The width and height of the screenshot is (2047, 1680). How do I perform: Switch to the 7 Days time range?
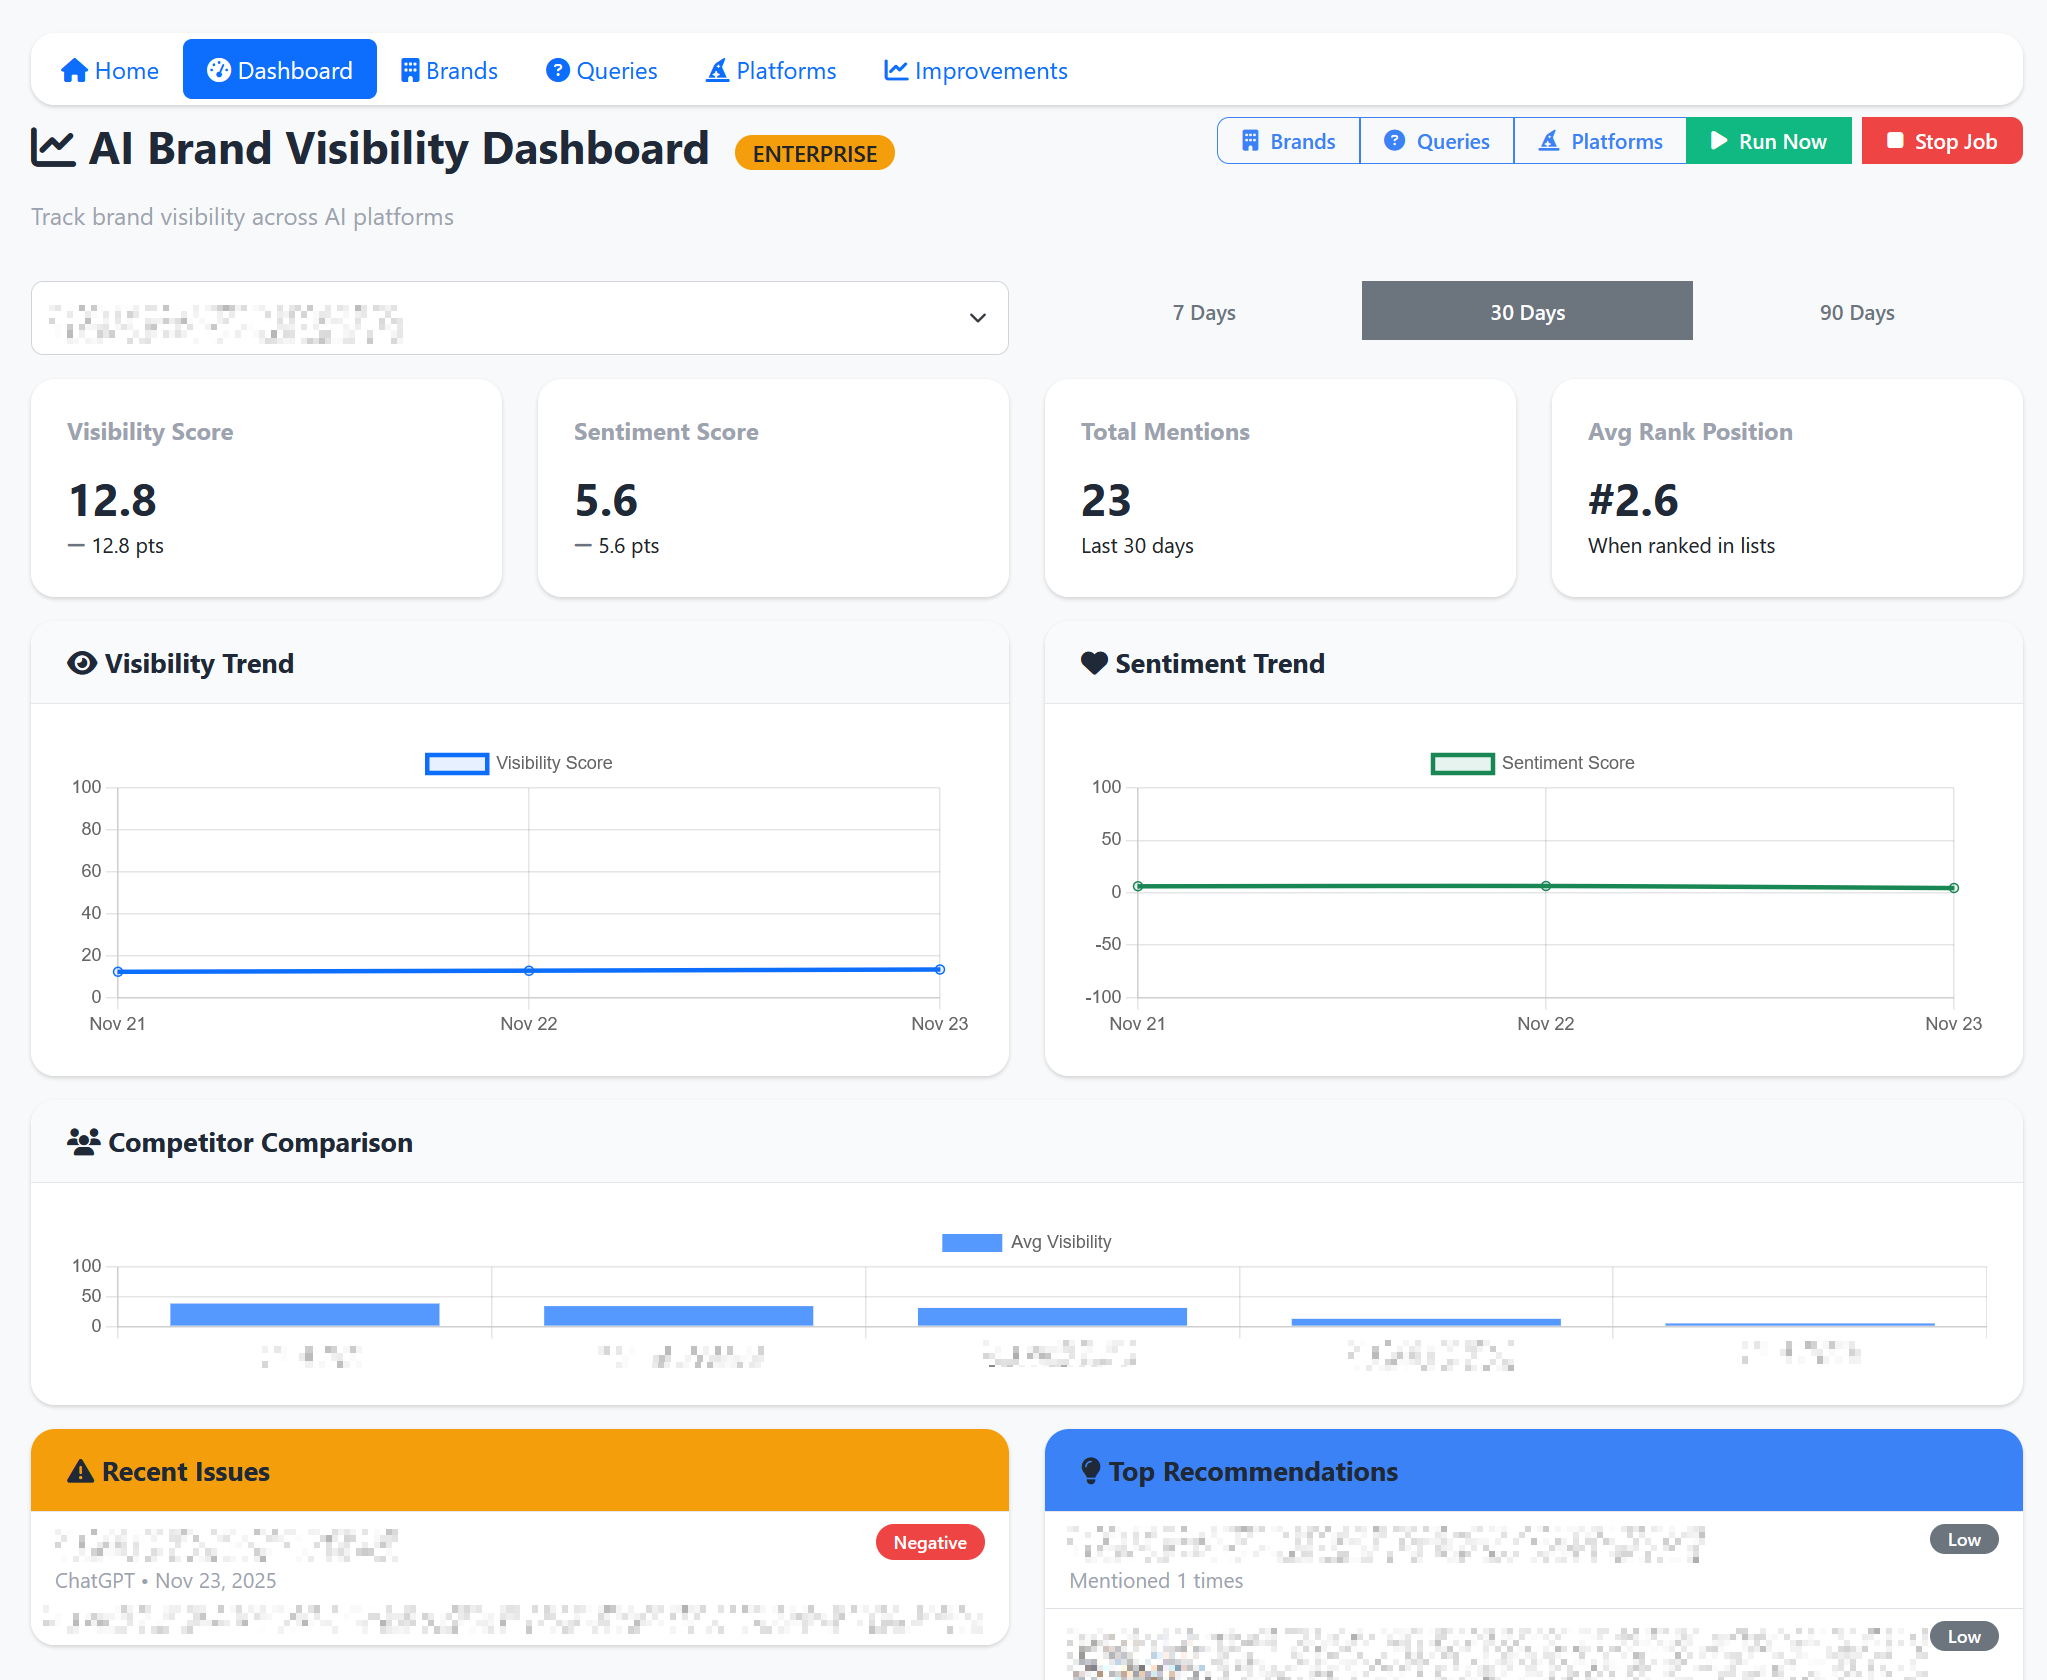(1204, 311)
